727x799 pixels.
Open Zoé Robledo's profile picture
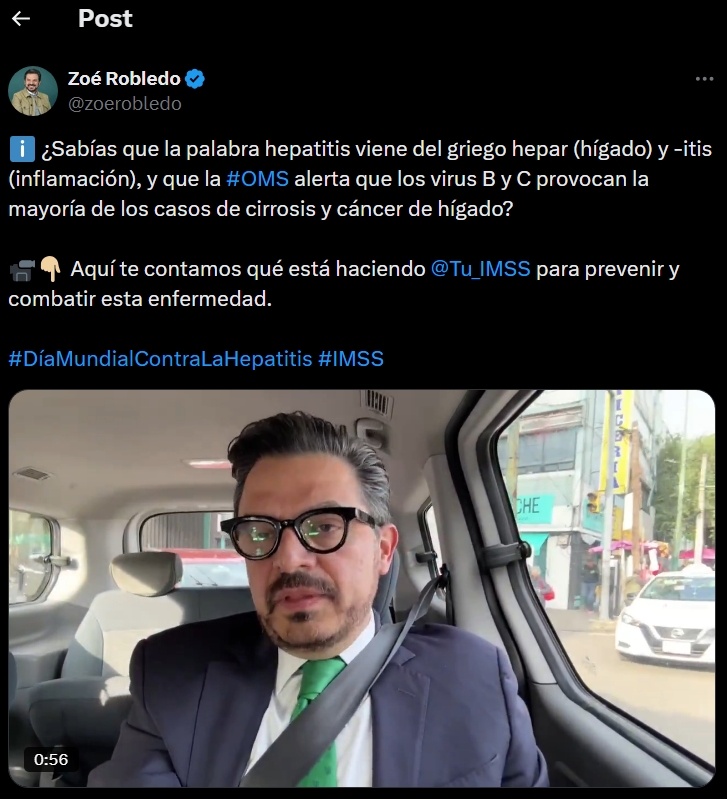(33, 91)
